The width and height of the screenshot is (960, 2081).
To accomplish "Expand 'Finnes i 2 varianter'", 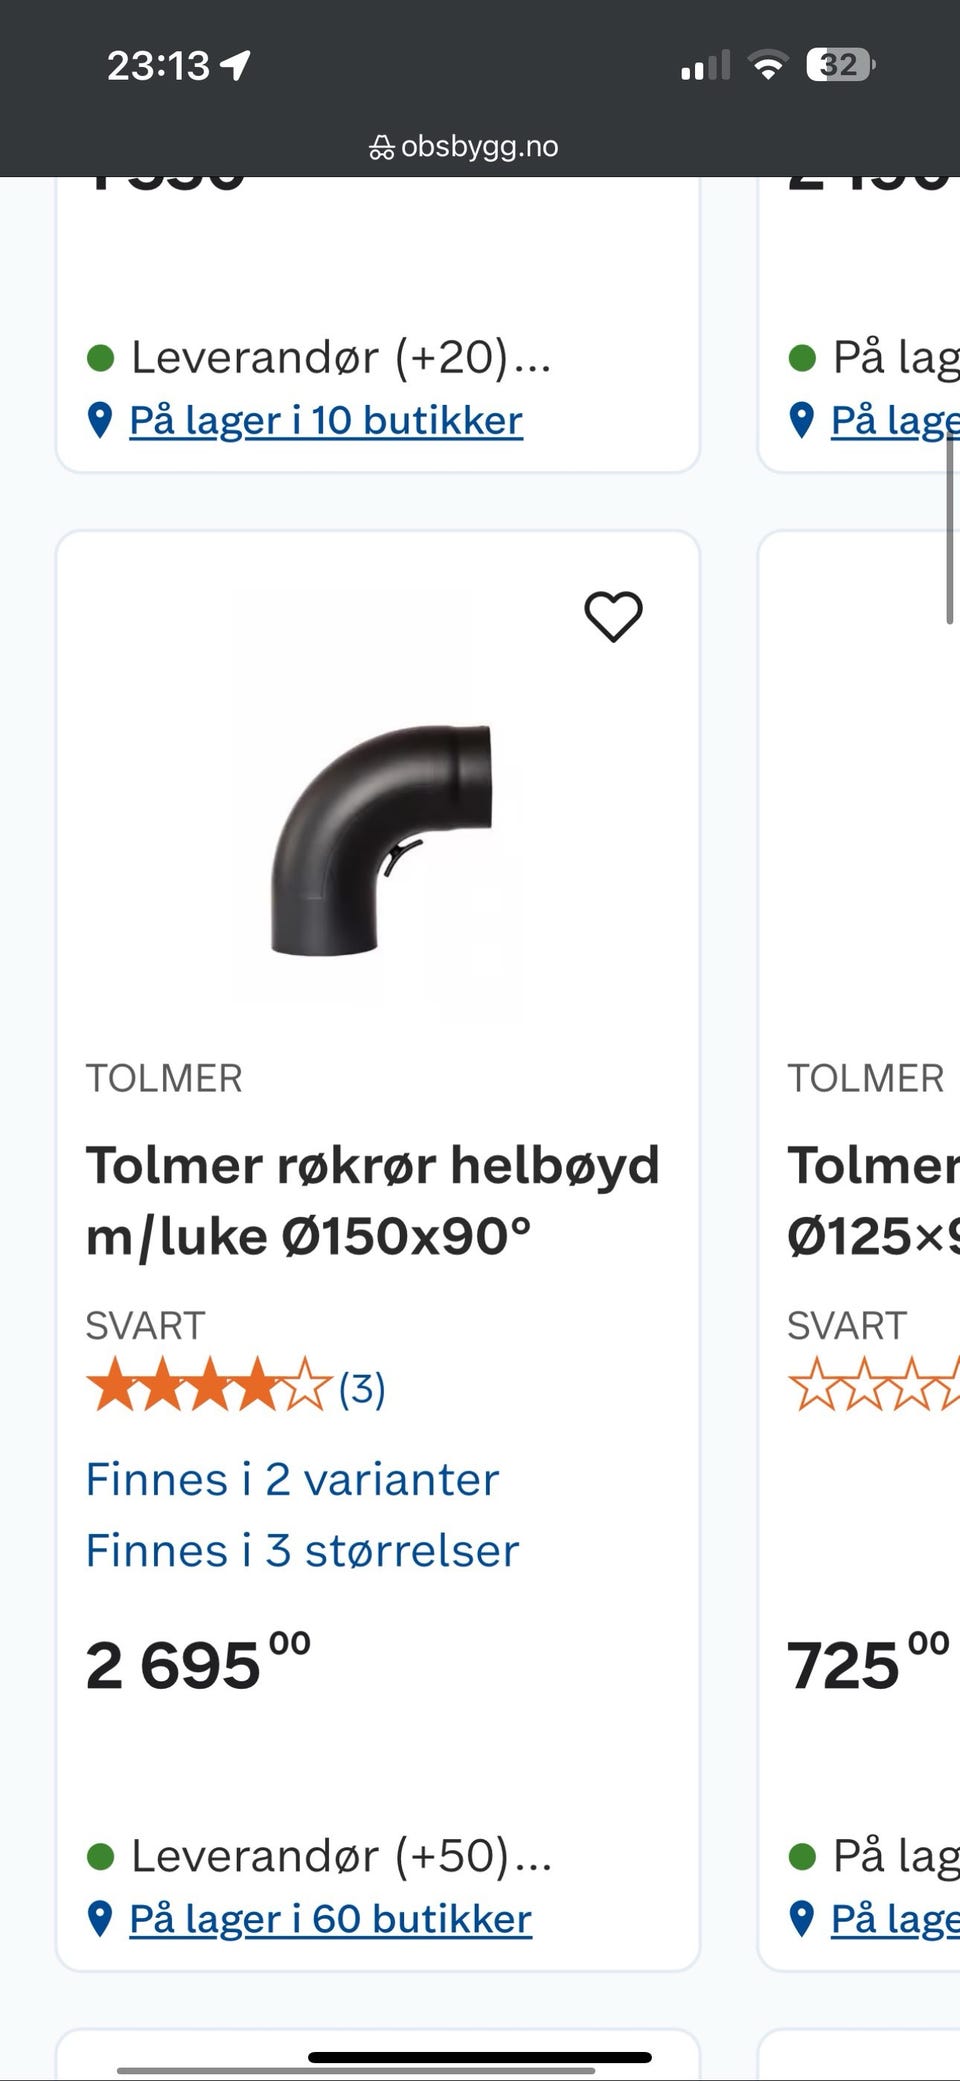I will point(292,1480).
